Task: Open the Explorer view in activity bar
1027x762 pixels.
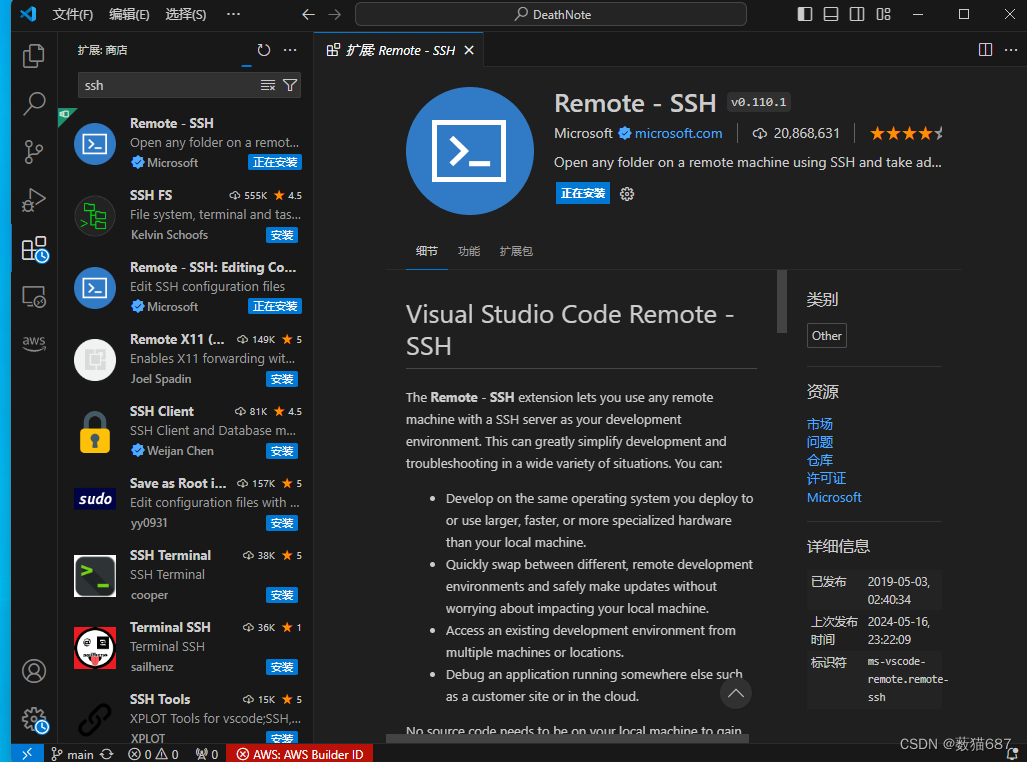Action: click(33, 56)
